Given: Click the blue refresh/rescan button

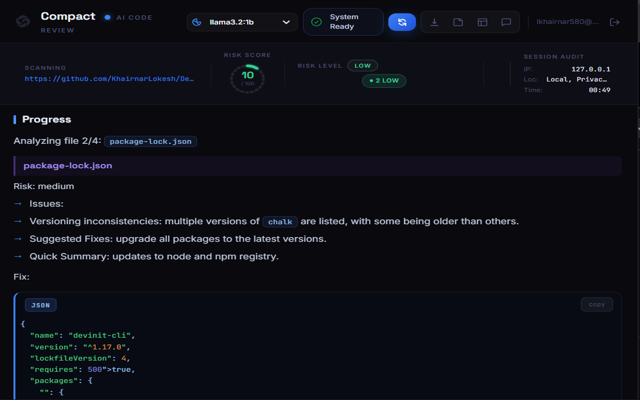Looking at the screenshot, I should [402, 22].
